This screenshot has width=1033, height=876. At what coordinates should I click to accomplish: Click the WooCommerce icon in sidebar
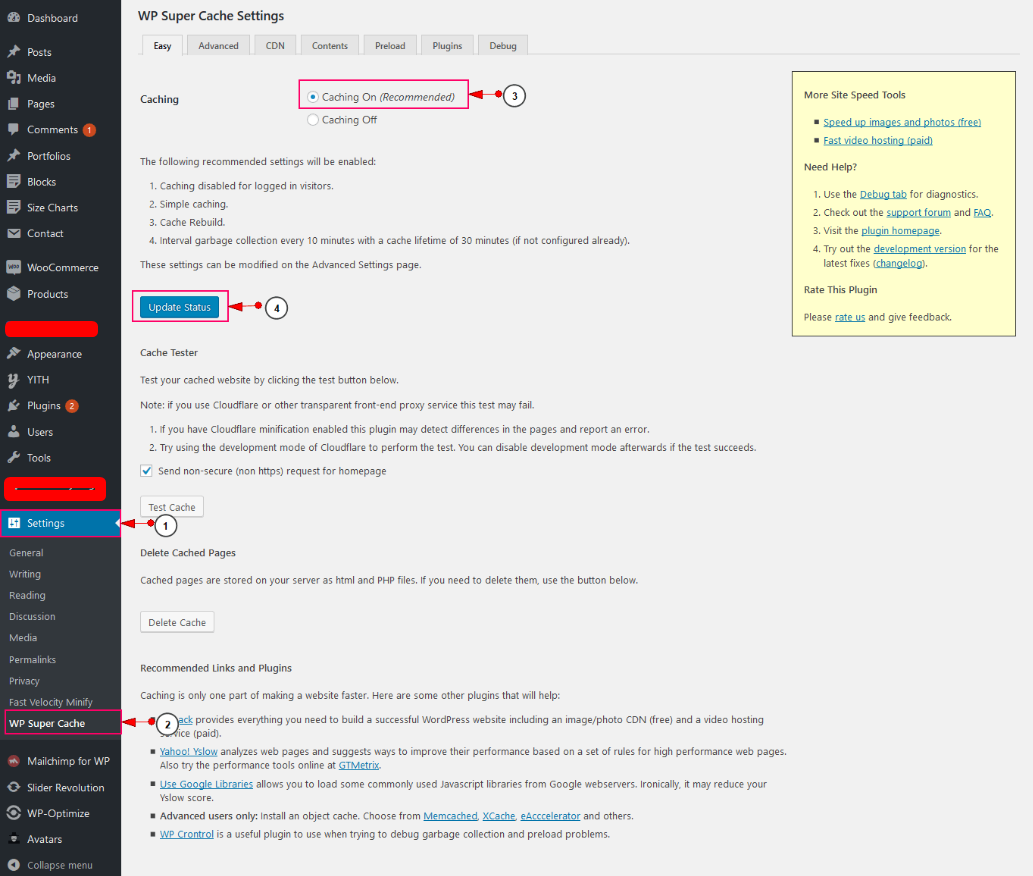[13, 268]
